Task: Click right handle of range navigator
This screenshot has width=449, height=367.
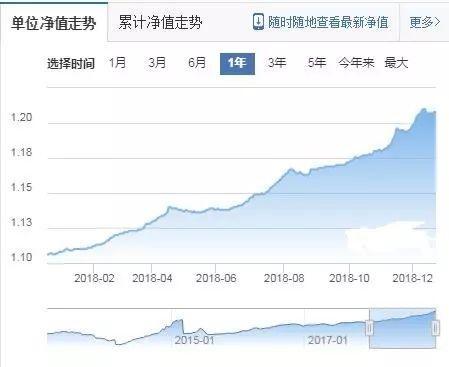Action: tap(435, 328)
